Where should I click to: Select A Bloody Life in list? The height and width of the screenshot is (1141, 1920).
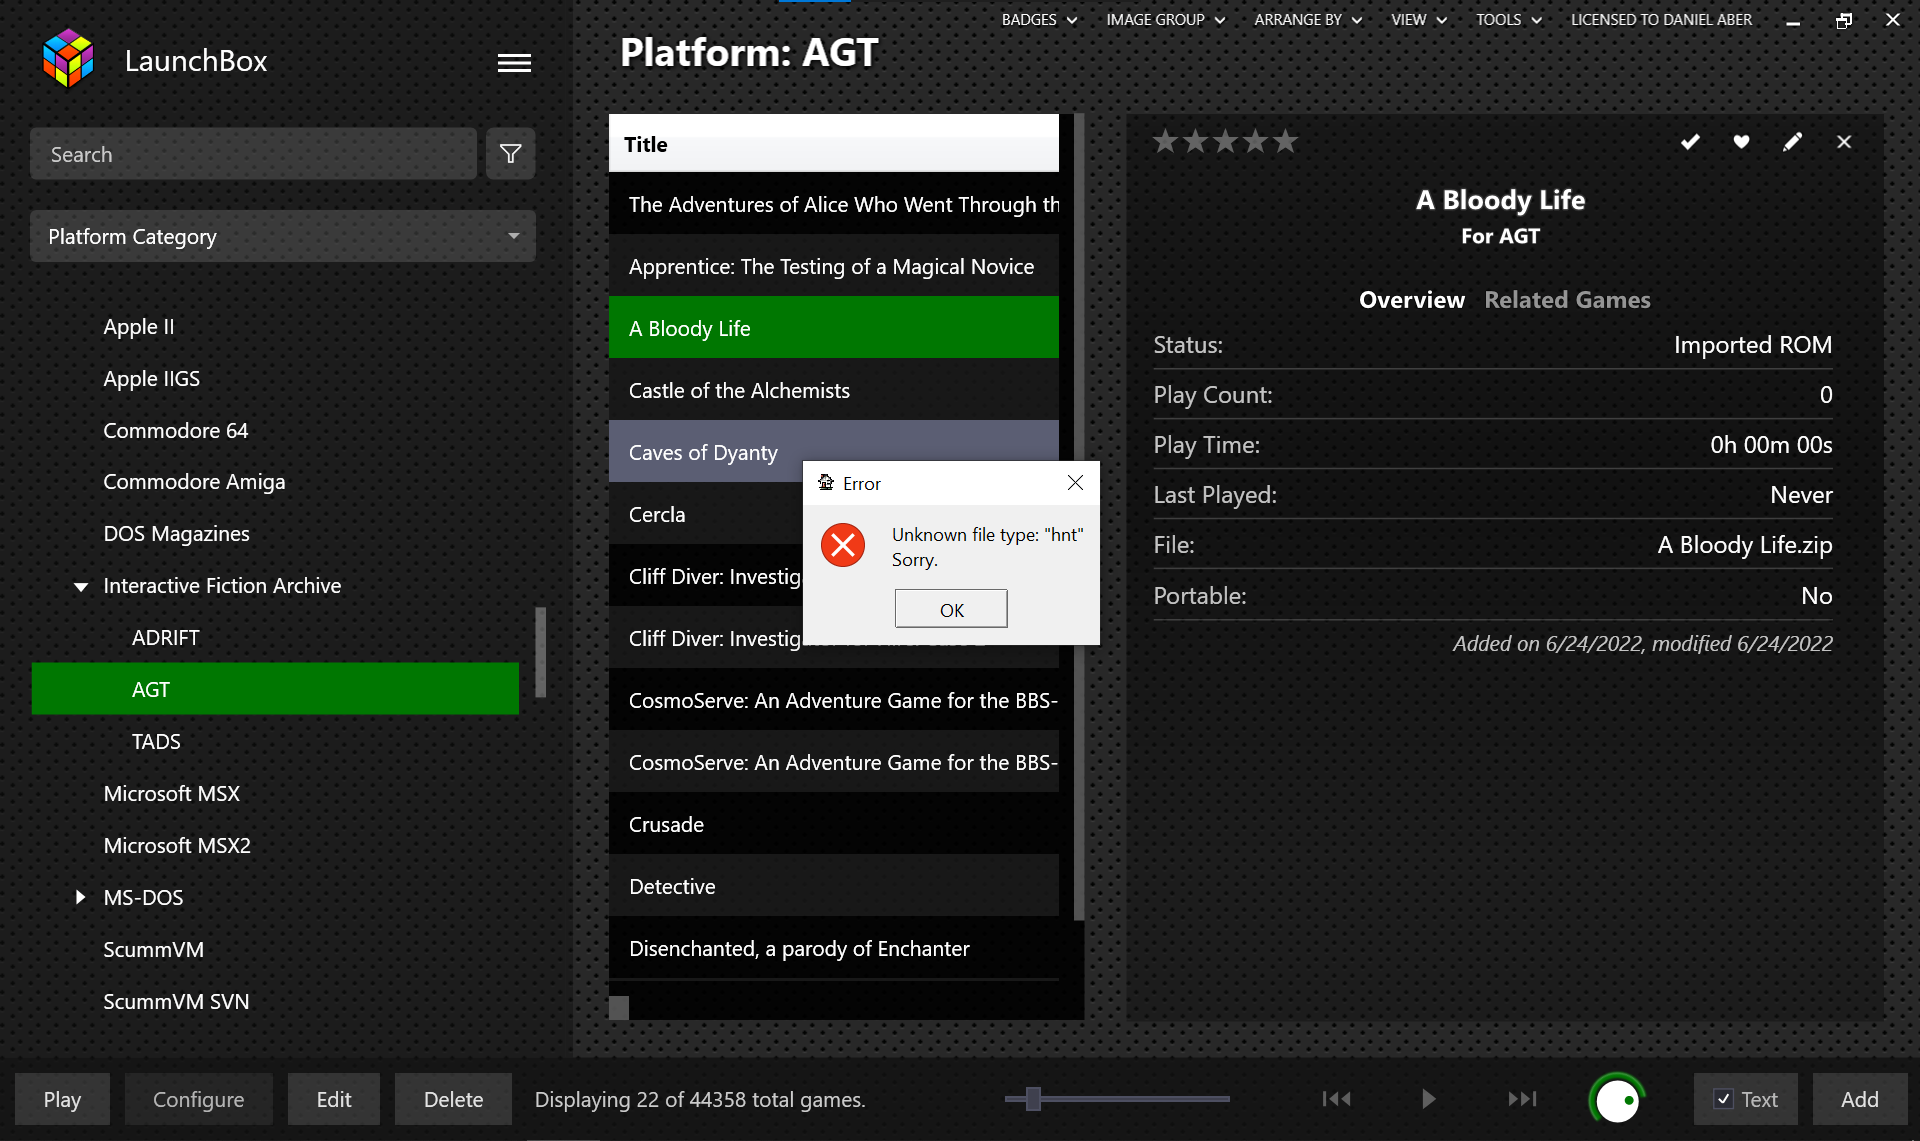(x=833, y=328)
